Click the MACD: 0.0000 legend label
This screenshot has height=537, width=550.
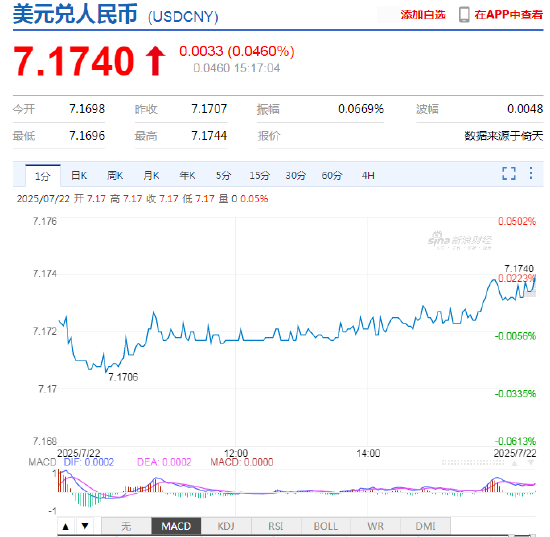[x=242, y=462]
